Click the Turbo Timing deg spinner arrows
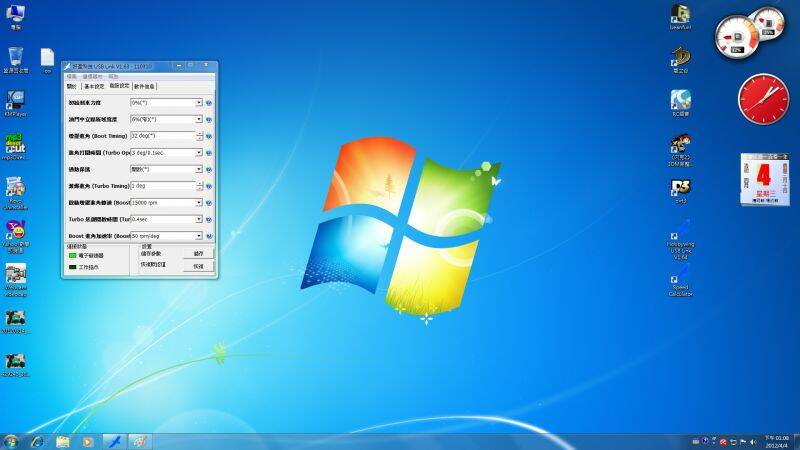The width and height of the screenshot is (800, 450). pos(199,186)
